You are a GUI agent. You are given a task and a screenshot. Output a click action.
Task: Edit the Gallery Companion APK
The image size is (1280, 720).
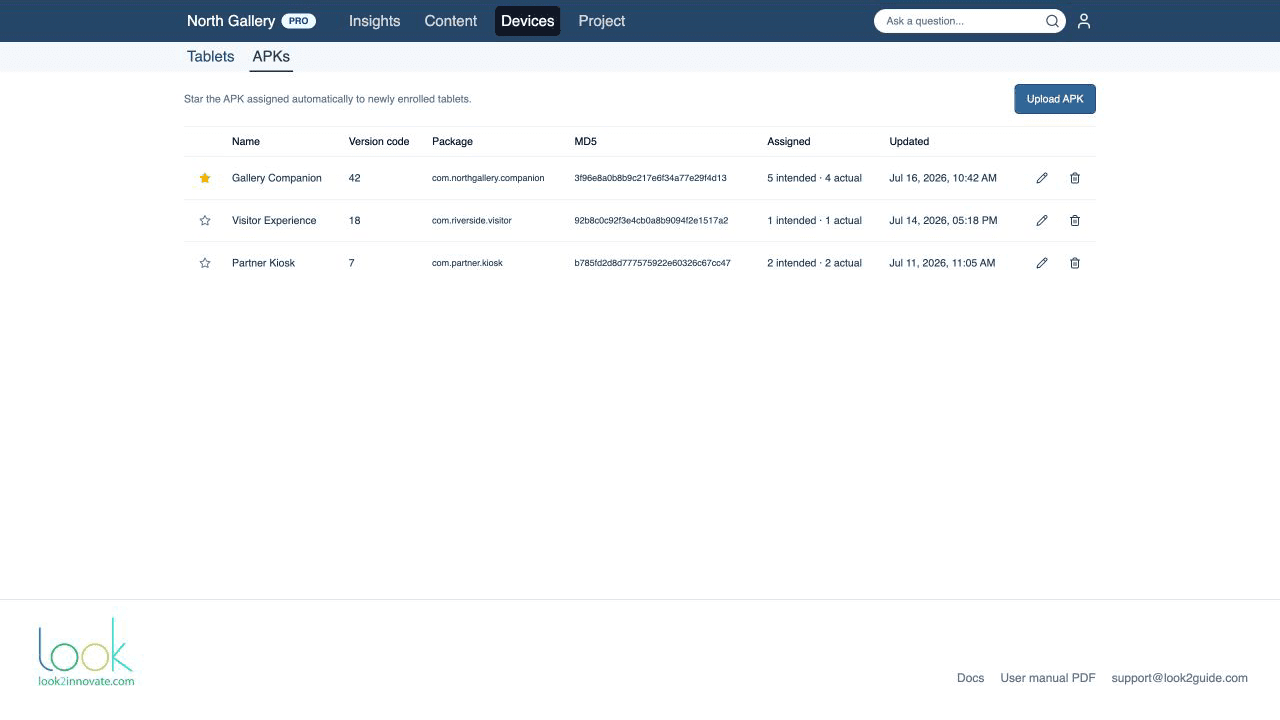1042,178
